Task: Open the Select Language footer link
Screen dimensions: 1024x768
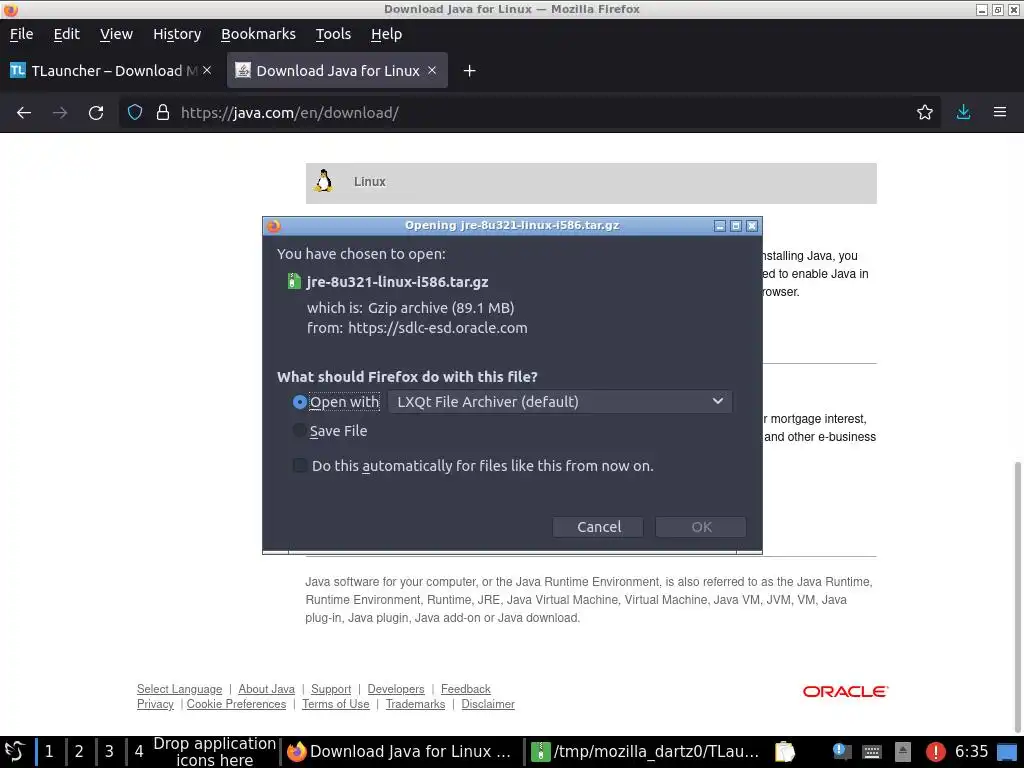Action: tap(180, 689)
